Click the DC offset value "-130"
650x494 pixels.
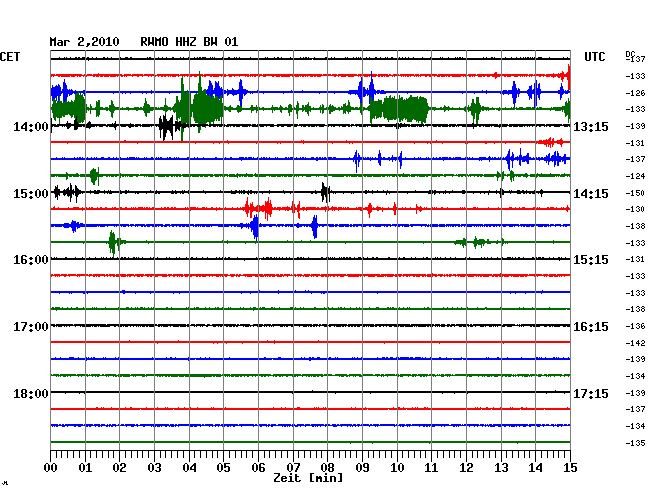pos(635,209)
